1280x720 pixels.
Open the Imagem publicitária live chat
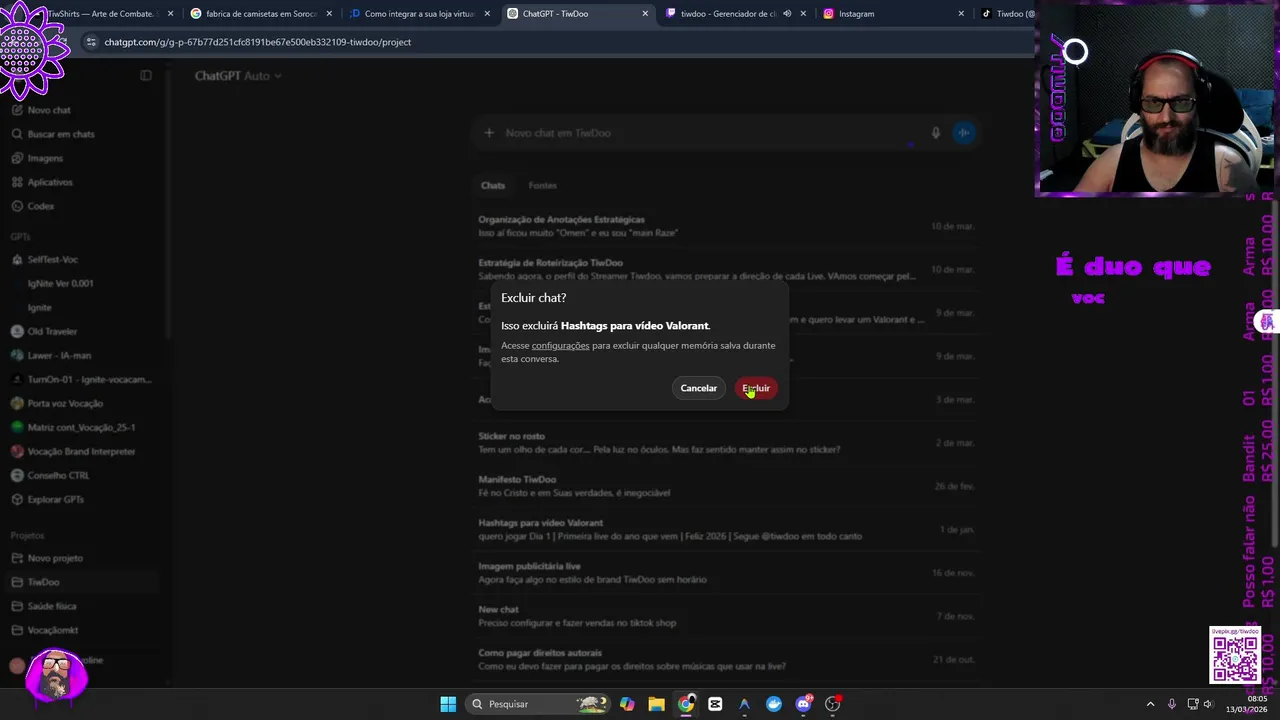[726, 572]
